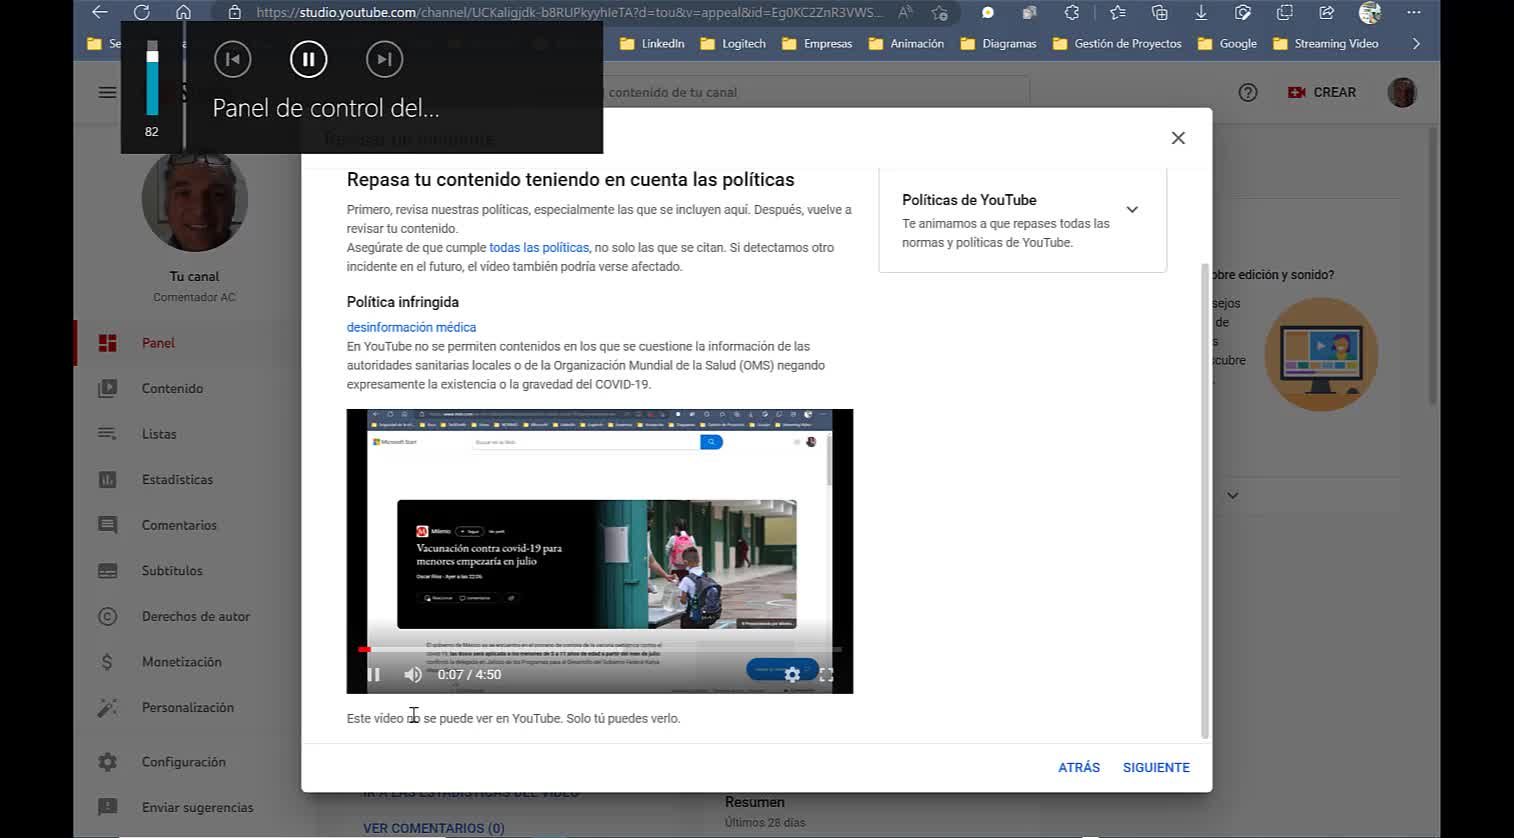
Task: Open the YouTube account avatar menu
Action: pos(1402,92)
